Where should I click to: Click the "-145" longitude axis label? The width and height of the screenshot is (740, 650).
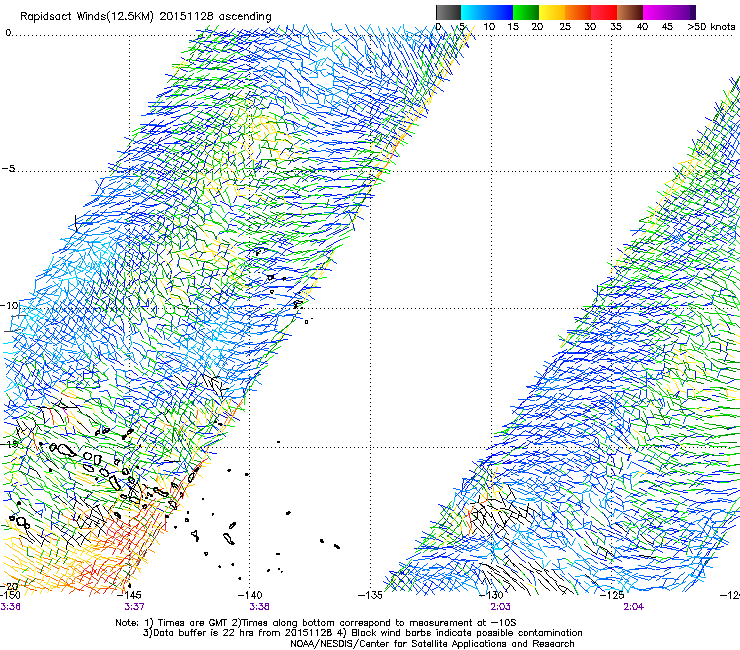pos(129,595)
